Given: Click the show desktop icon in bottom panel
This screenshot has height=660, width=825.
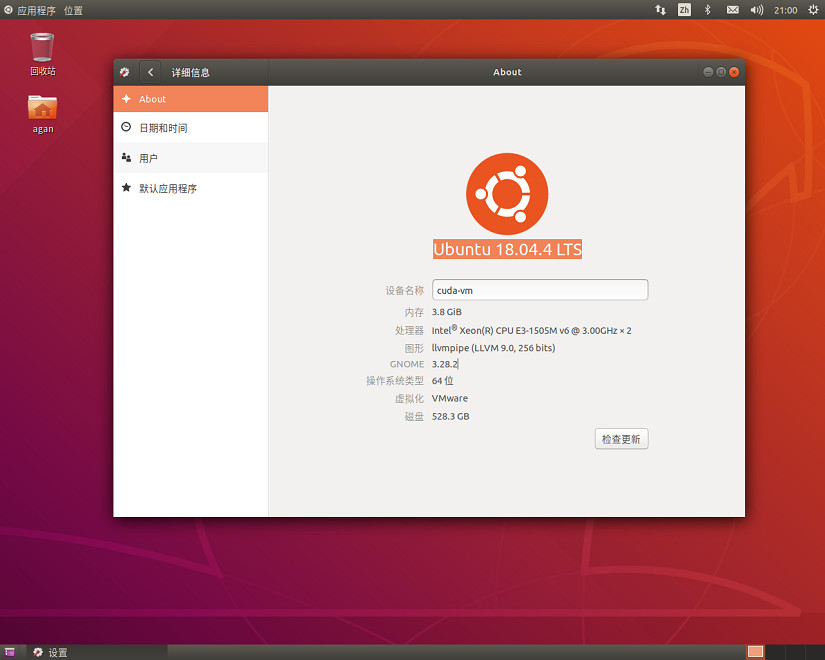Looking at the screenshot, I should pyautogui.click(x=9, y=652).
